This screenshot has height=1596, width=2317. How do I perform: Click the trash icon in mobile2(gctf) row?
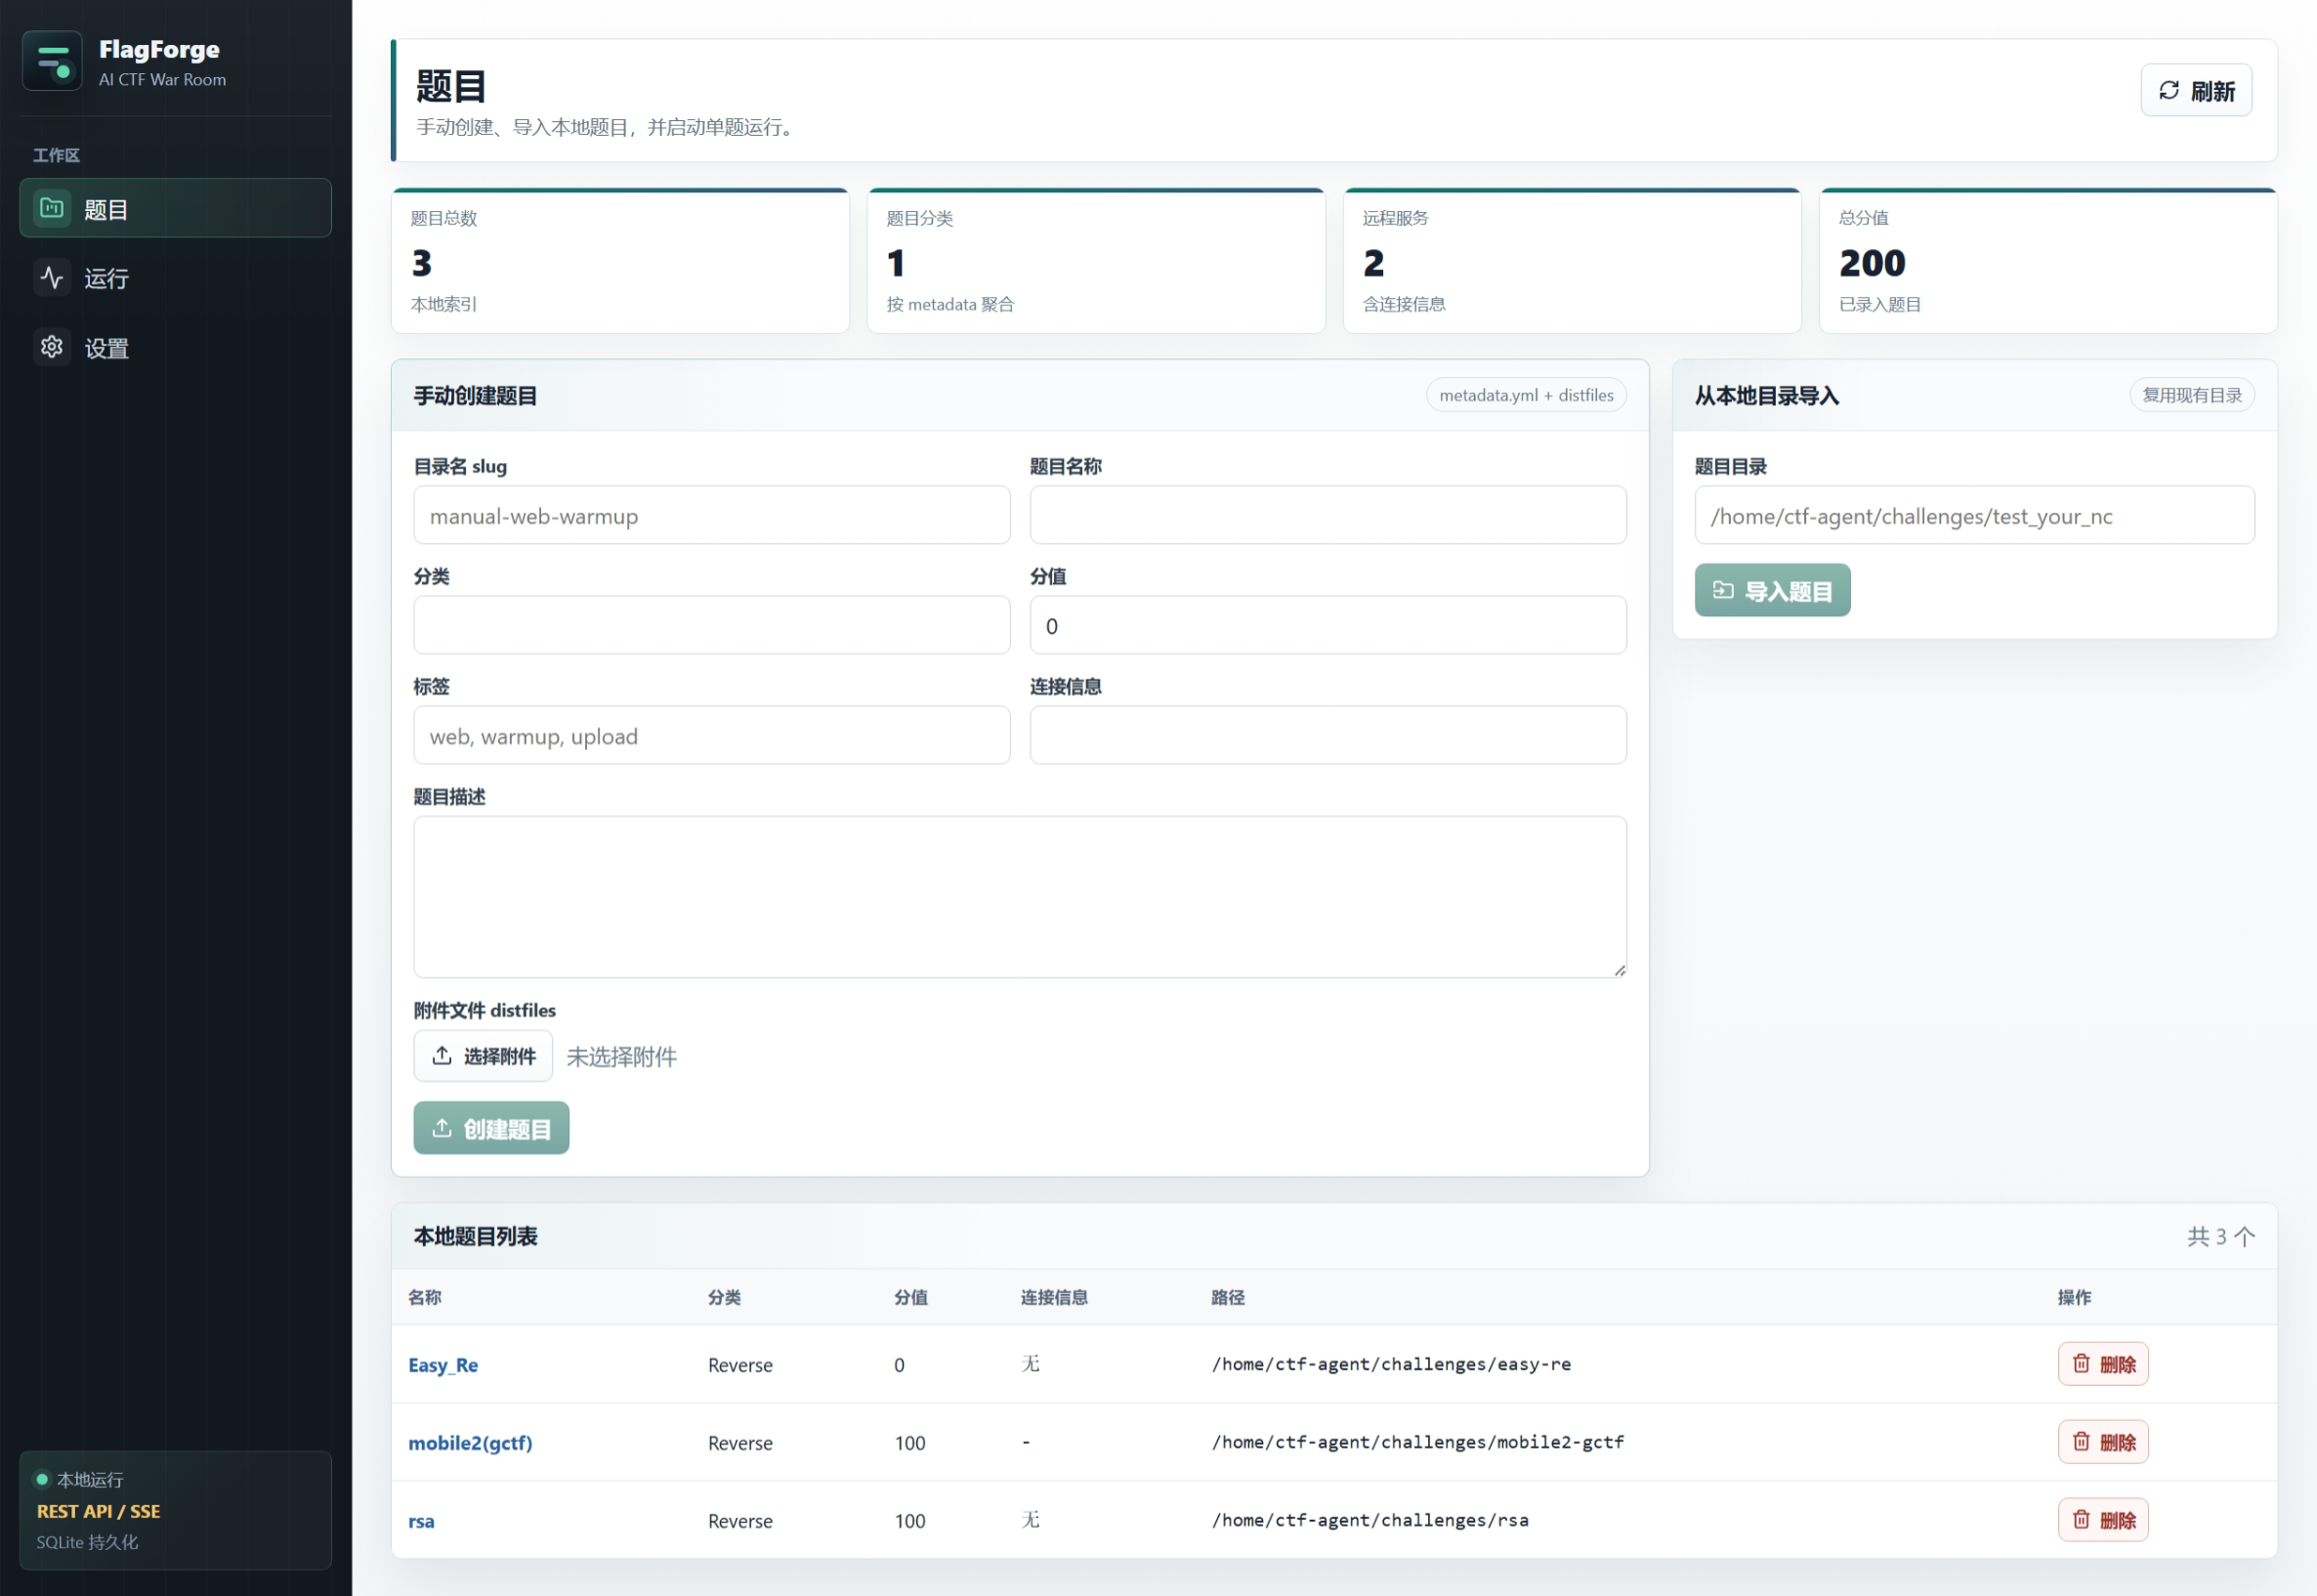coord(2081,1442)
